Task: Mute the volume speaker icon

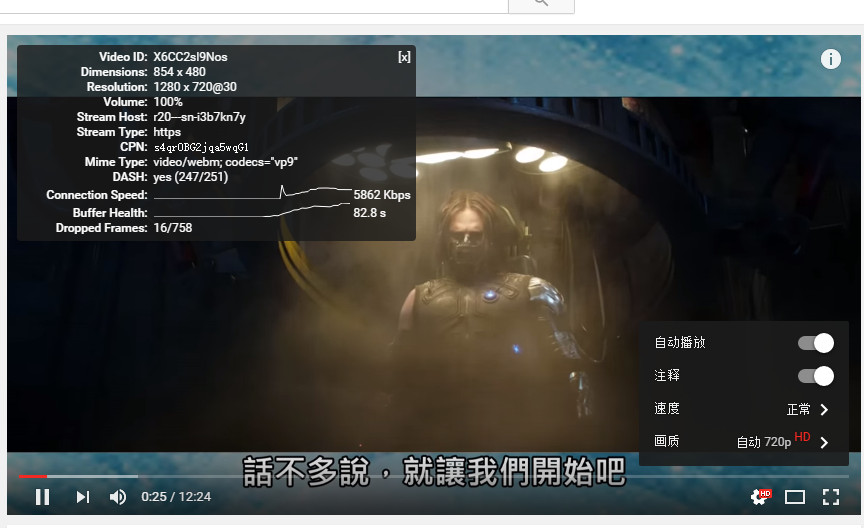Action: click(117, 497)
